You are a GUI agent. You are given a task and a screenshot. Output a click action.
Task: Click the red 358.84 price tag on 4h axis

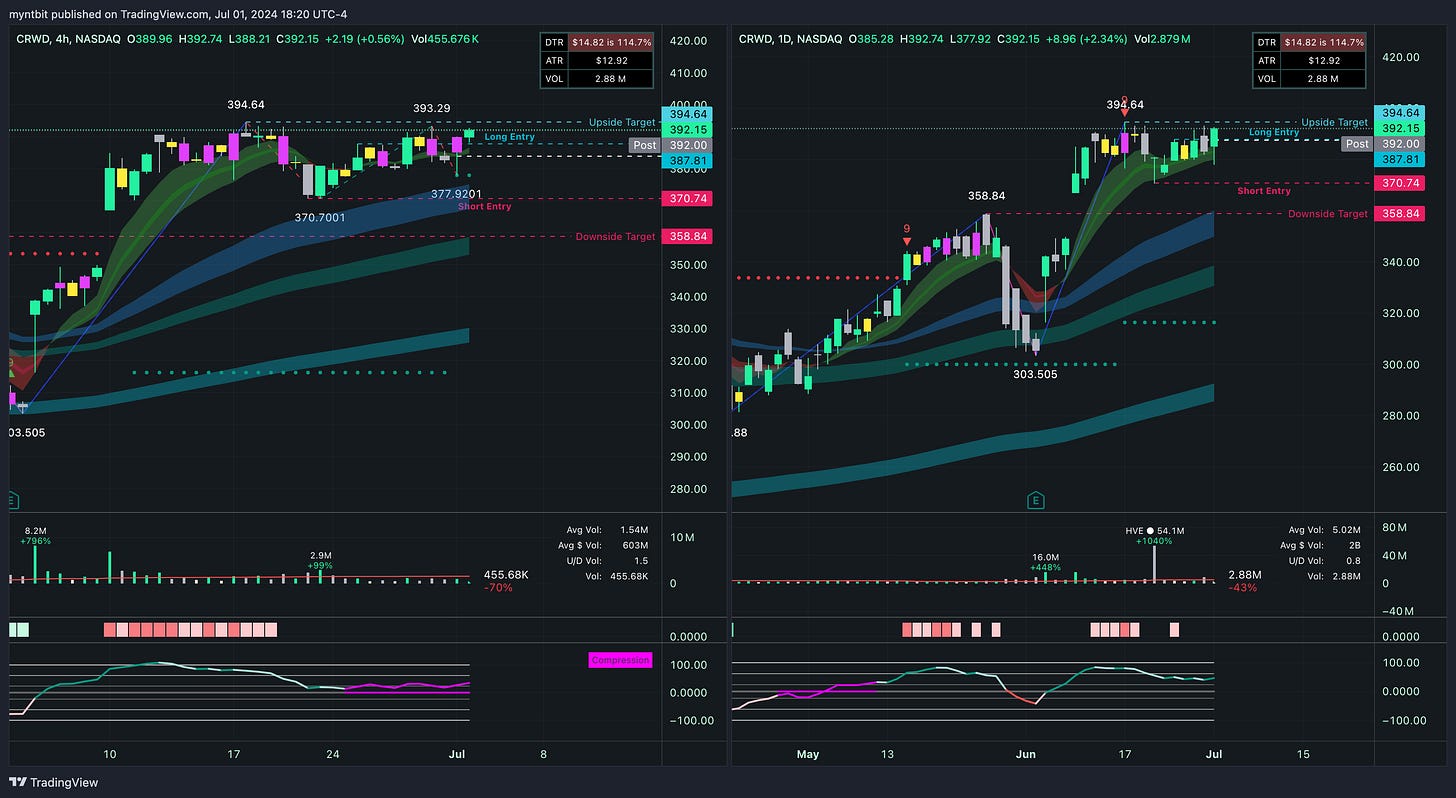[x=687, y=237]
